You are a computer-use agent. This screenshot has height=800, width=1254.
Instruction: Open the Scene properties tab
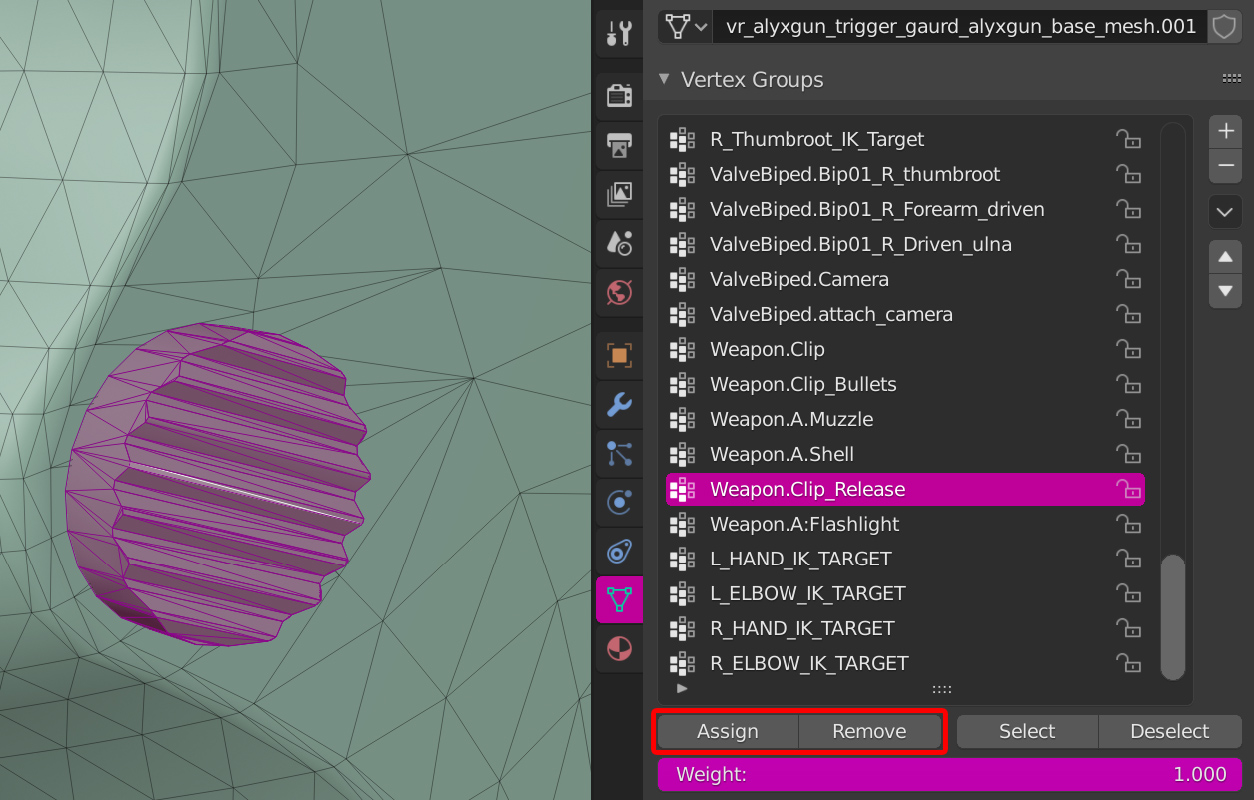(619, 243)
